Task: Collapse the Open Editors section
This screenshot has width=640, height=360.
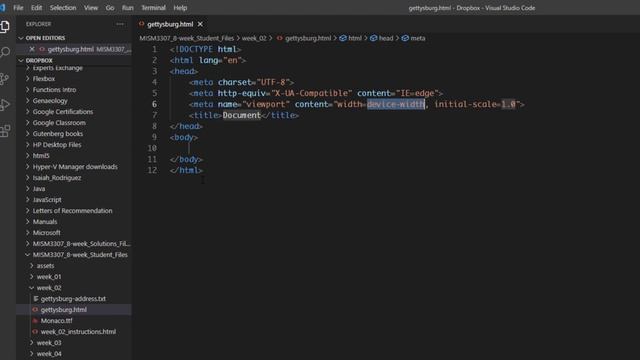Action: coord(45,38)
